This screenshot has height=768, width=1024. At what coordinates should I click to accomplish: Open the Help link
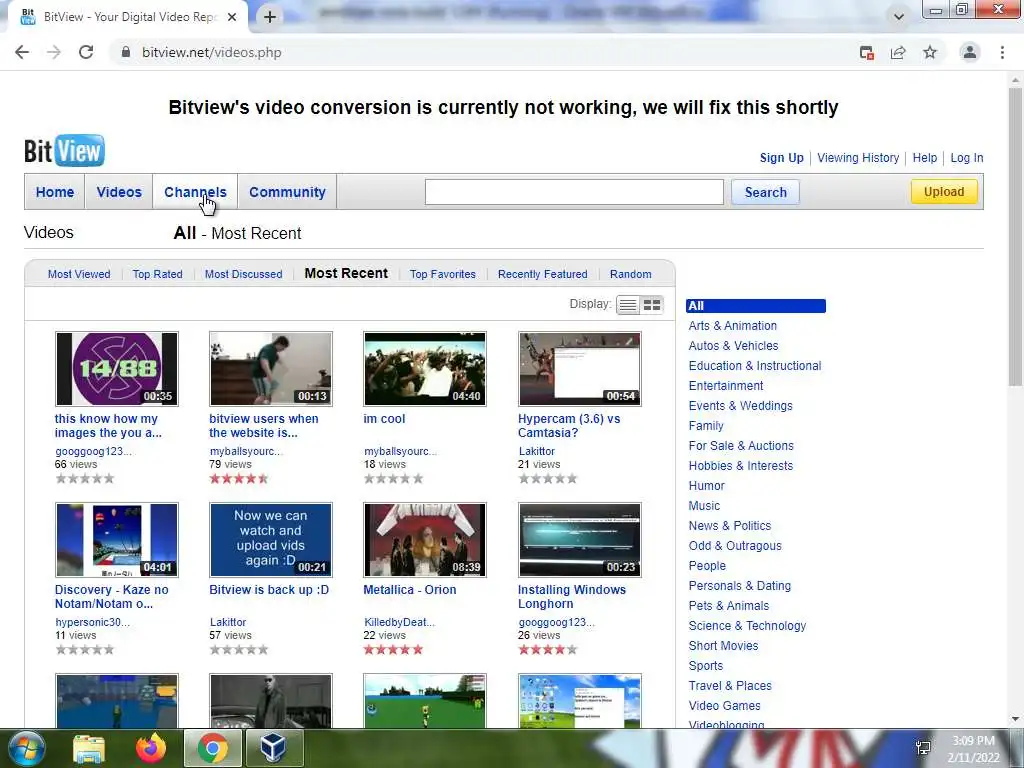pos(925,157)
